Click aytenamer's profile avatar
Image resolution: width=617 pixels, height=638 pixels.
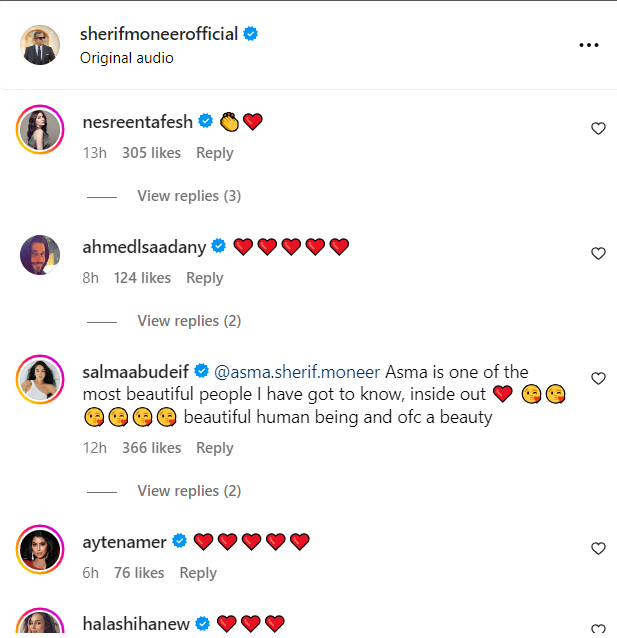pos(40,549)
